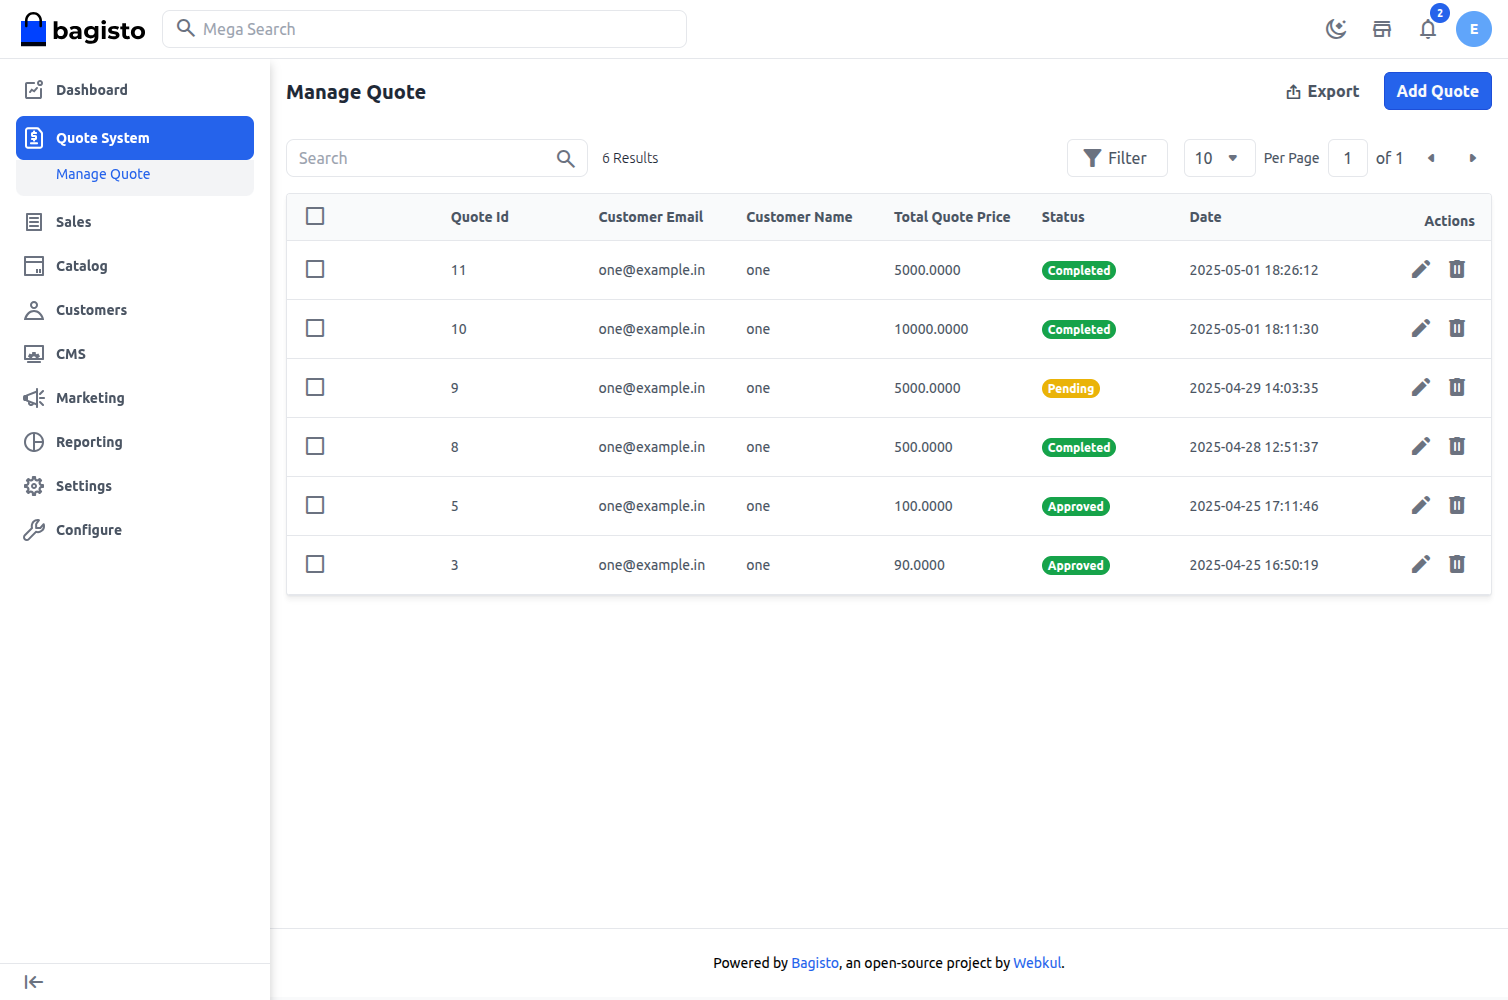Export the quote list

(1322, 91)
